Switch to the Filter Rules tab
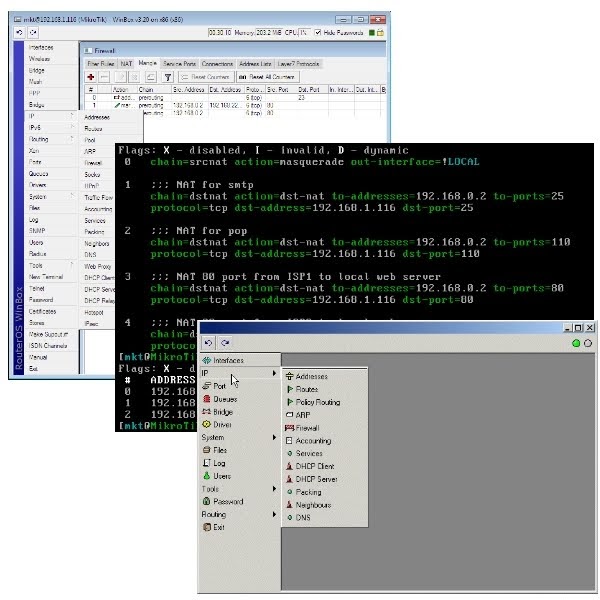600x600 pixels. coord(101,64)
